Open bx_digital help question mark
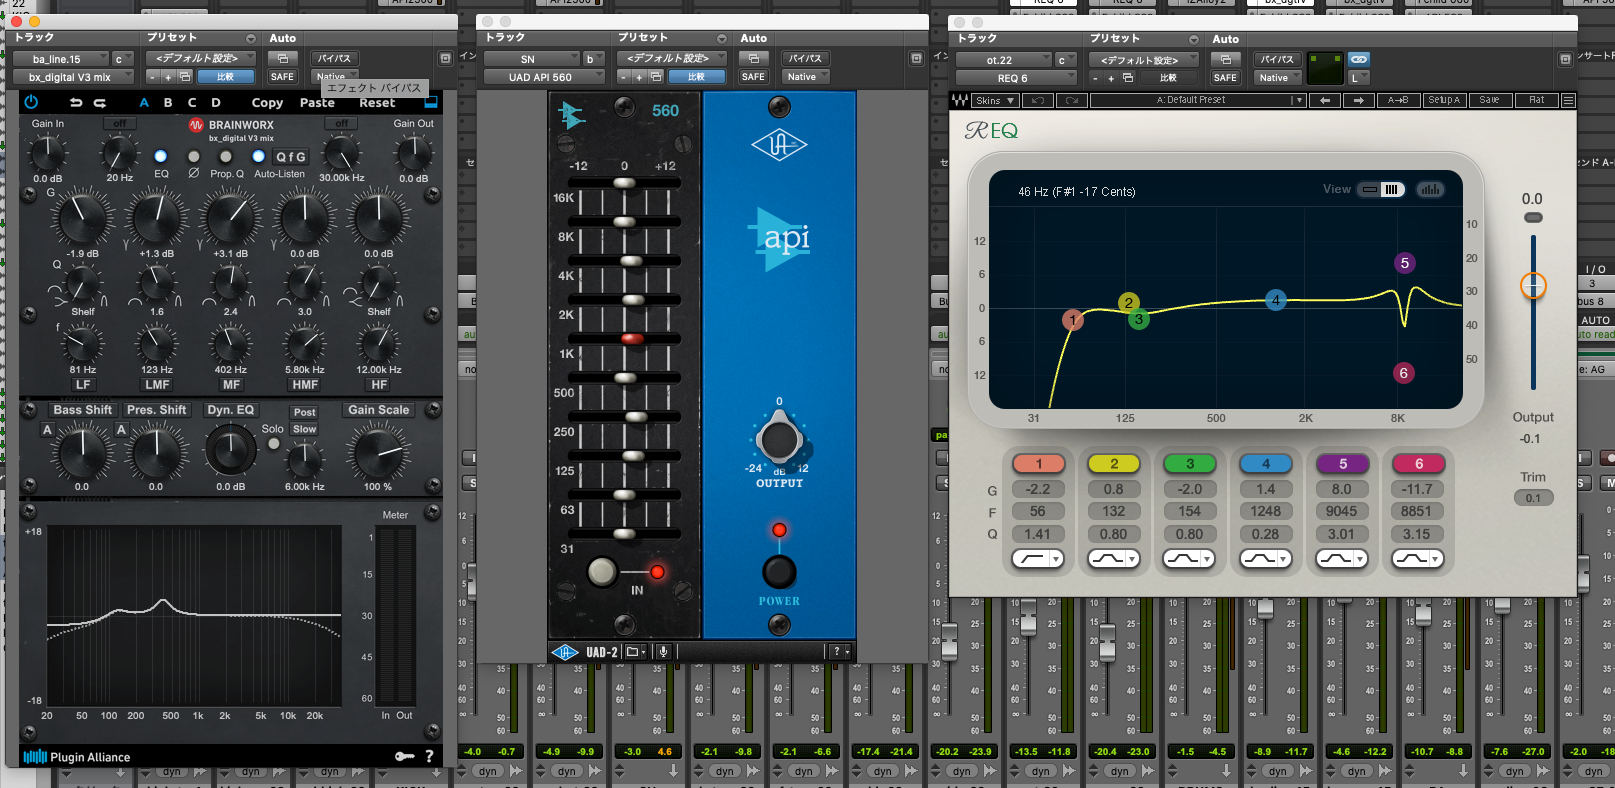1615x788 pixels. coord(429,757)
